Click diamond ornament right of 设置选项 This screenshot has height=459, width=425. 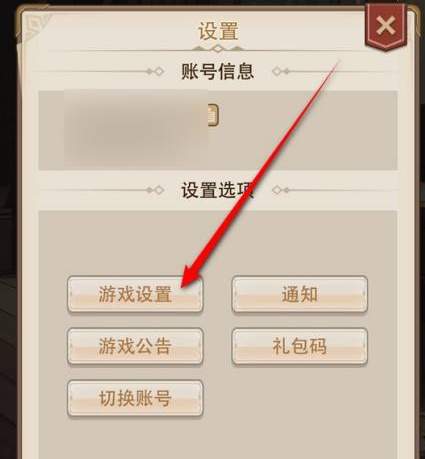280,190
